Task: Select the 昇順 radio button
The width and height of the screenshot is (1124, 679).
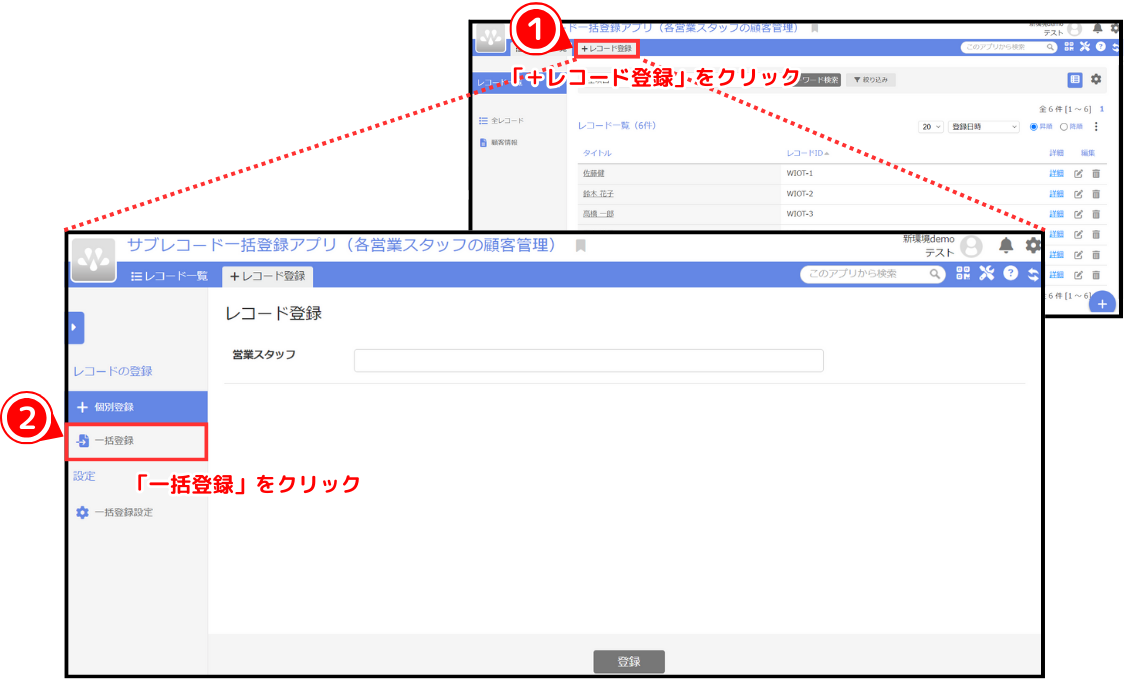Action: [1034, 127]
